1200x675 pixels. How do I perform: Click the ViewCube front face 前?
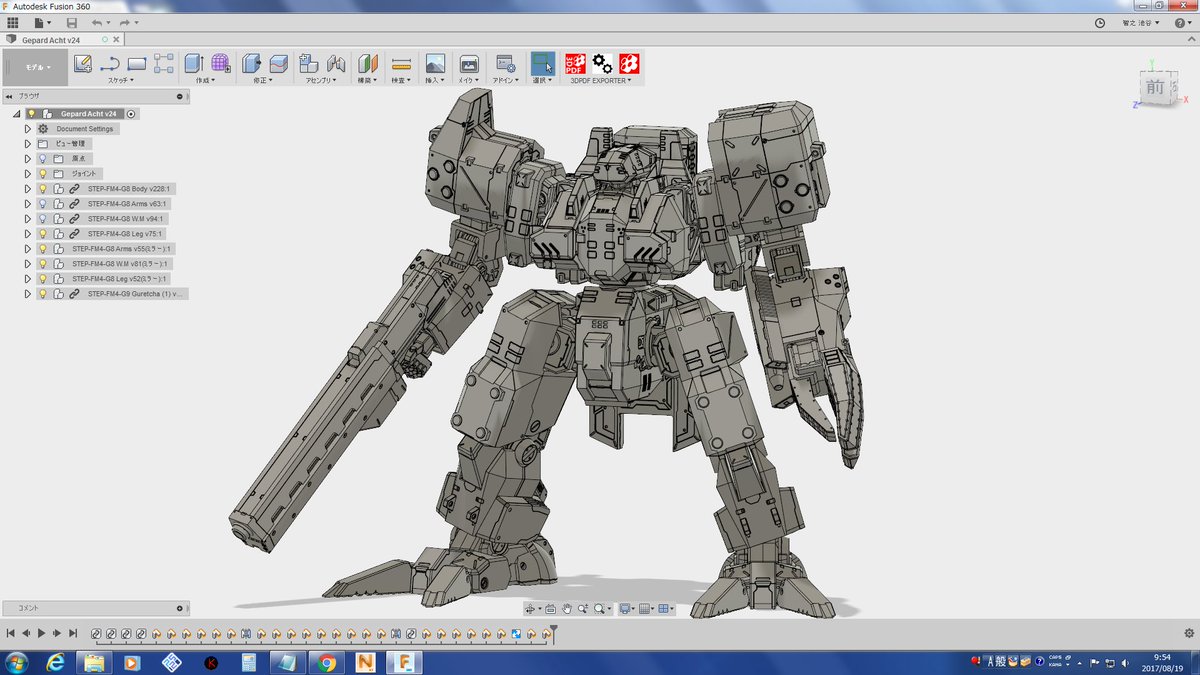pyautogui.click(x=1155, y=87)
